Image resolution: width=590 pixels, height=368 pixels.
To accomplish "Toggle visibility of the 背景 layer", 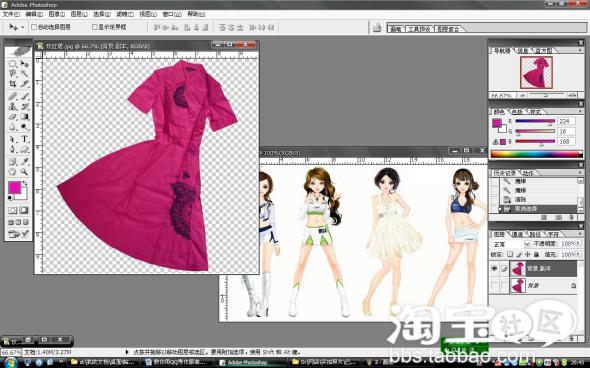I will [x=494, y=286].
